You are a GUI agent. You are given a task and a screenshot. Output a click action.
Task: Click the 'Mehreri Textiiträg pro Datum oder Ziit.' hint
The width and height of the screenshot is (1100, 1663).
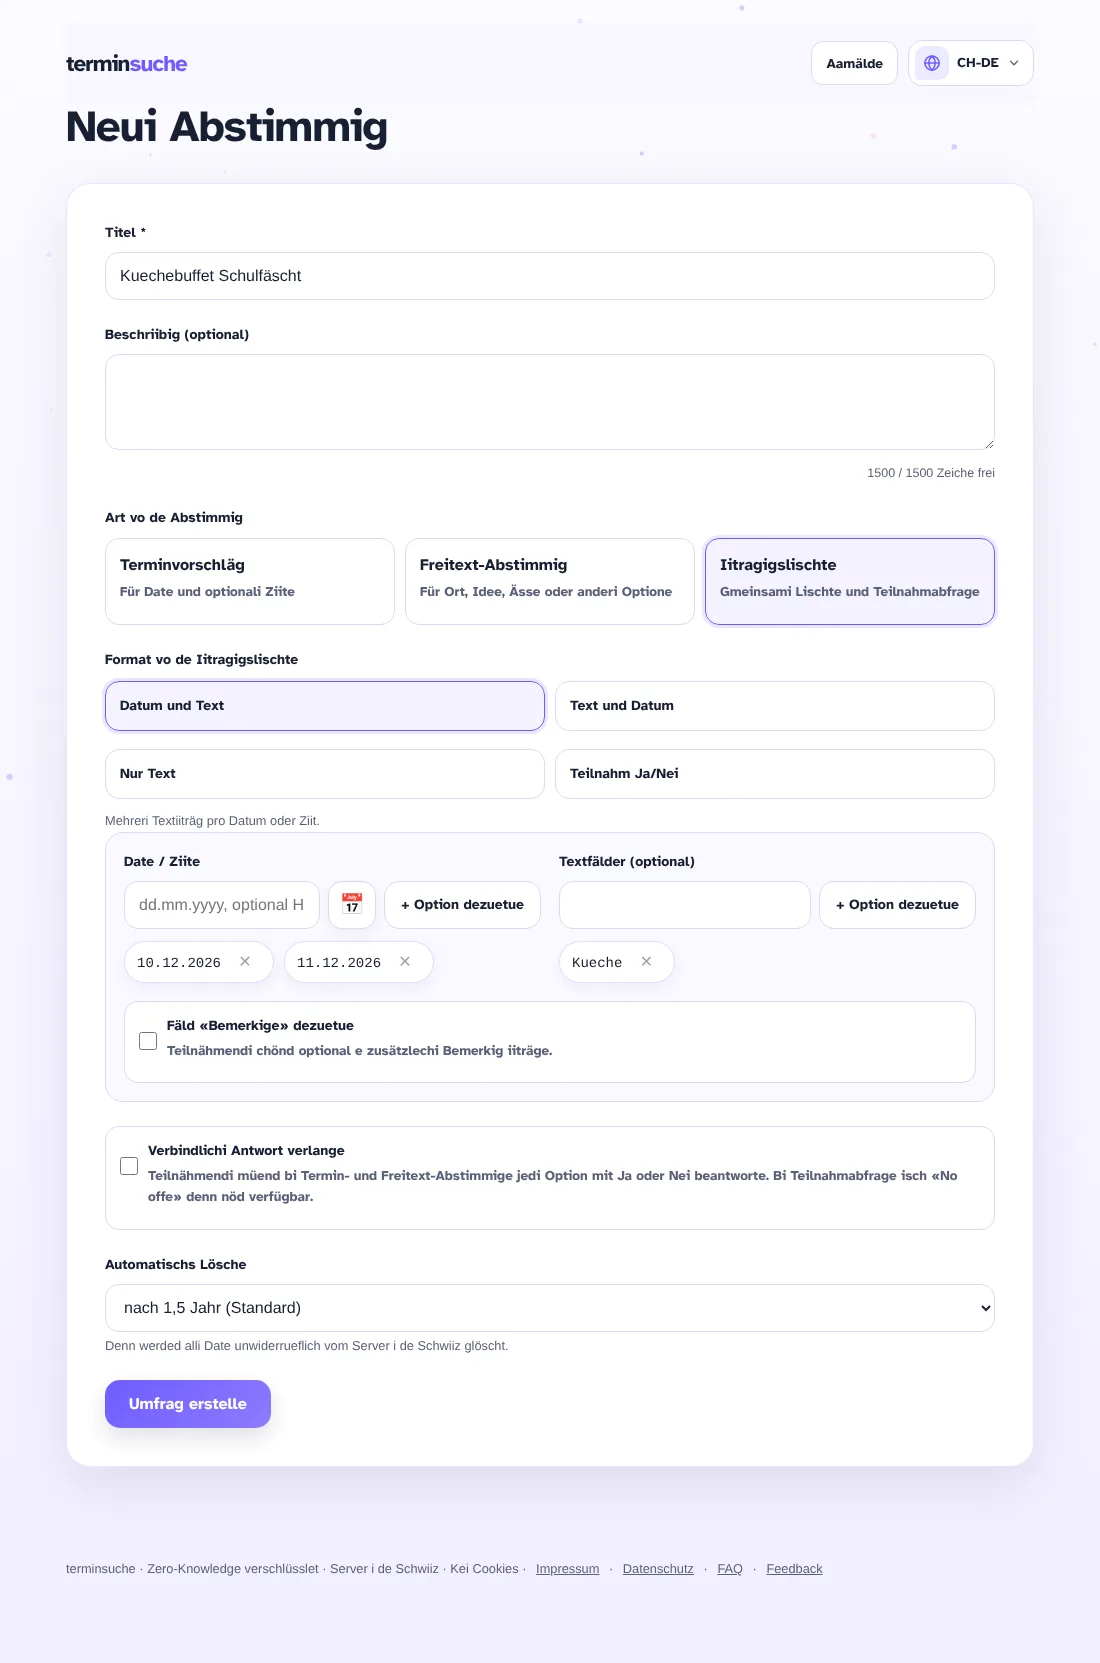point(212,821)
